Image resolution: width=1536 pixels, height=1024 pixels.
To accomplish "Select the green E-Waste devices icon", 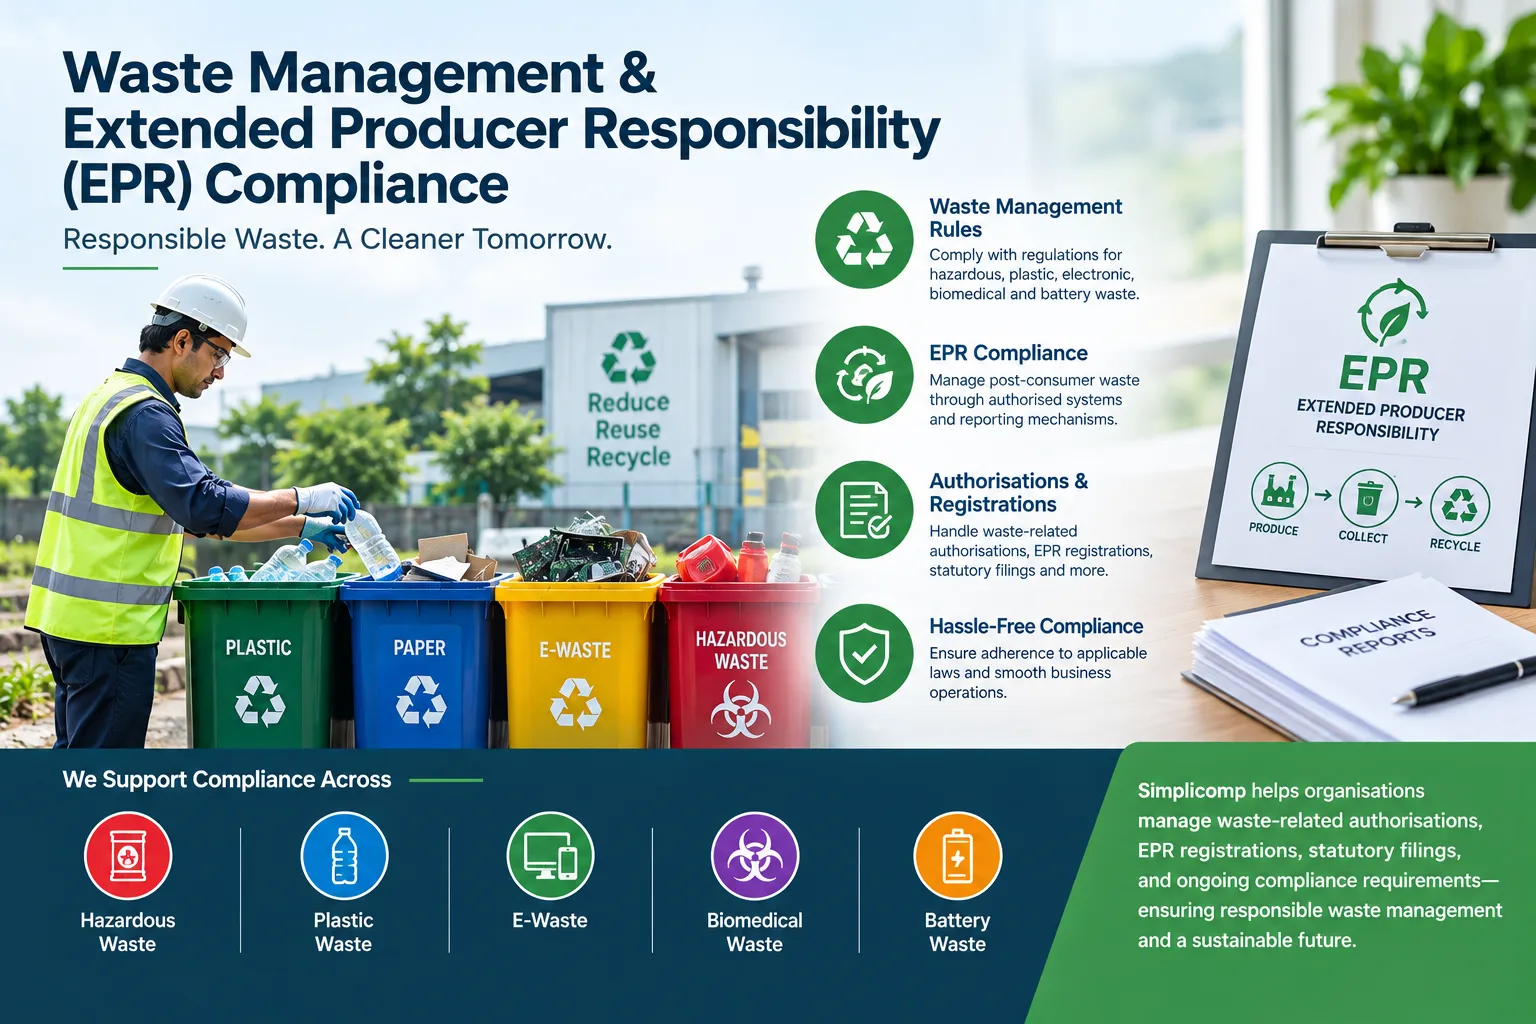I will [x=550, y=856].
